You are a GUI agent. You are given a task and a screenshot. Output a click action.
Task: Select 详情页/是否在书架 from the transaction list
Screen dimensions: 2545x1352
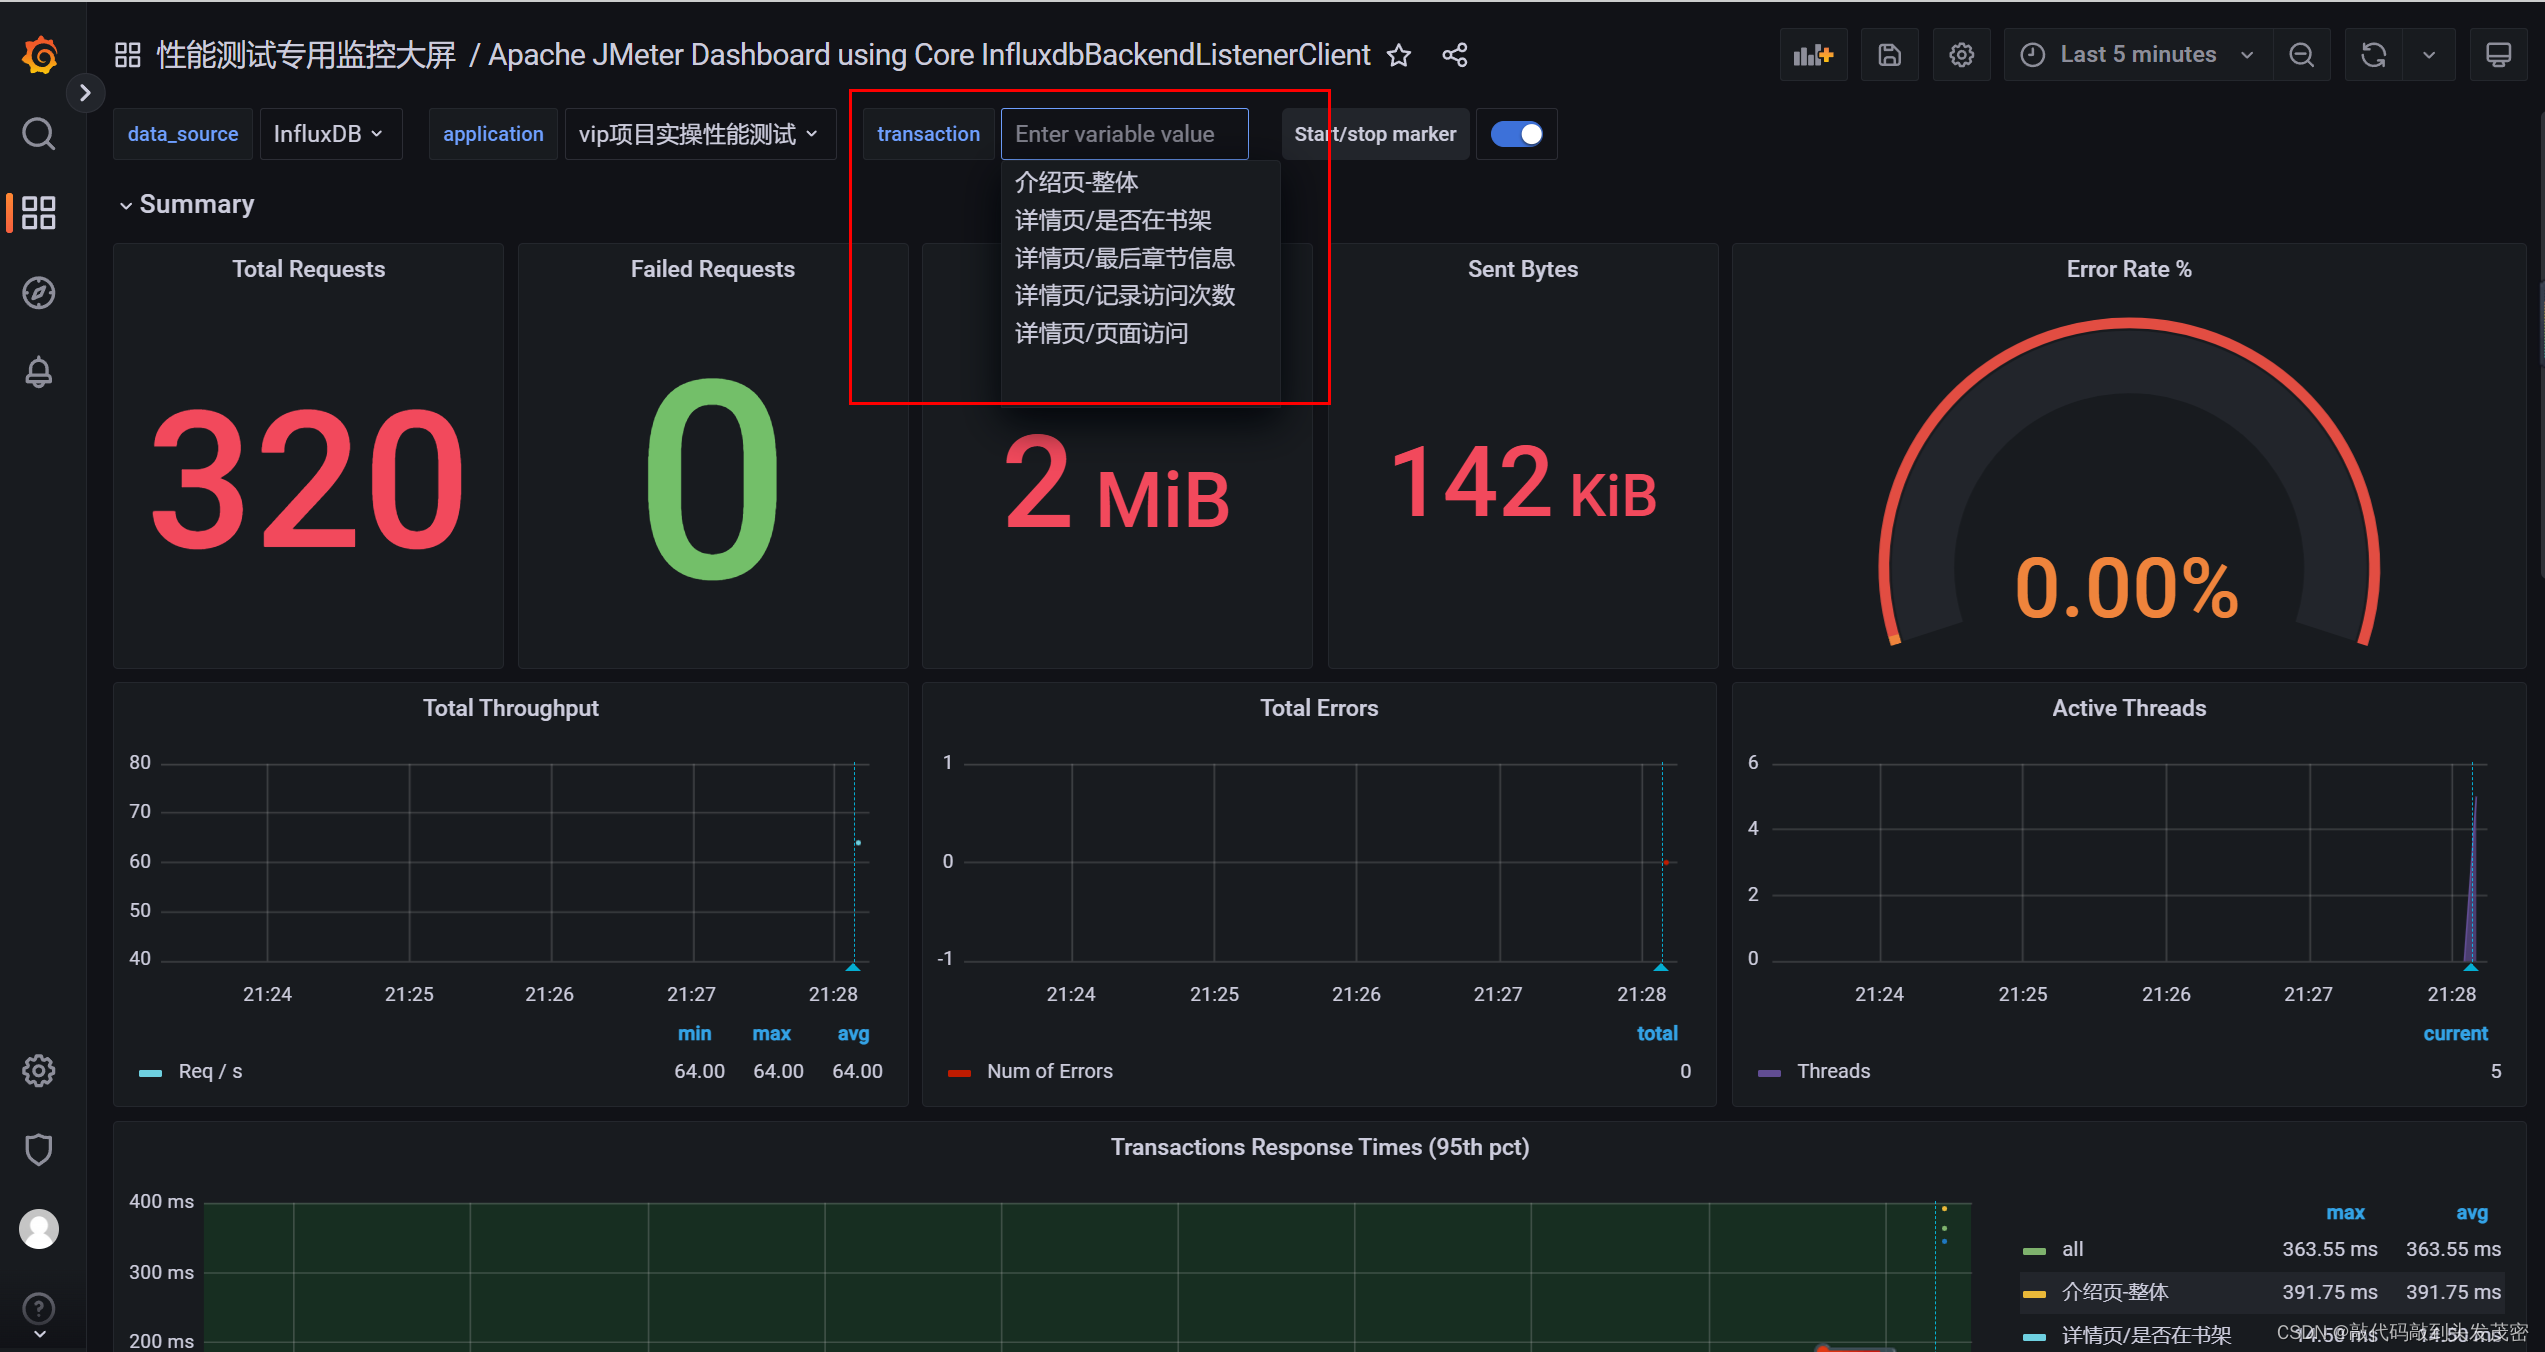(1113, 220)
